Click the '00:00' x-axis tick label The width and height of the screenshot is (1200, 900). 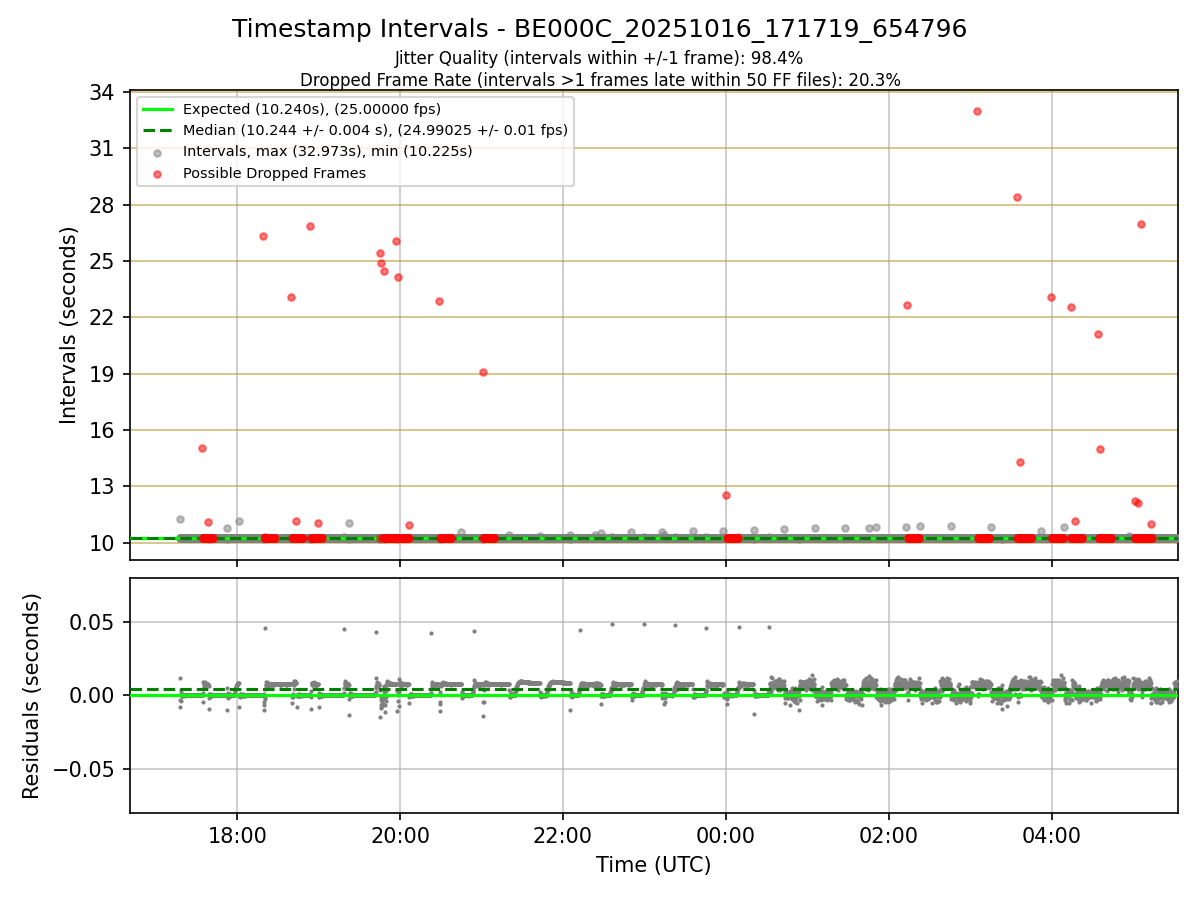pyautogui.click(x=726, y=835)
